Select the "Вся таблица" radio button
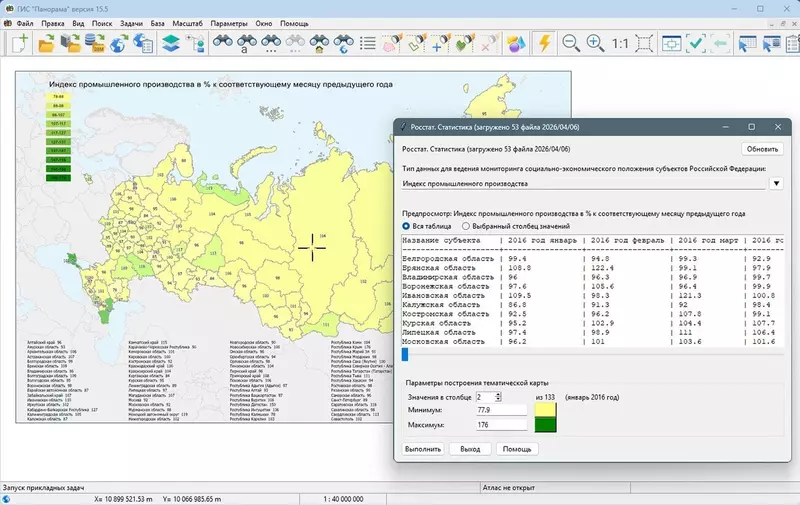The image size is (800, 505). (406, 226)
